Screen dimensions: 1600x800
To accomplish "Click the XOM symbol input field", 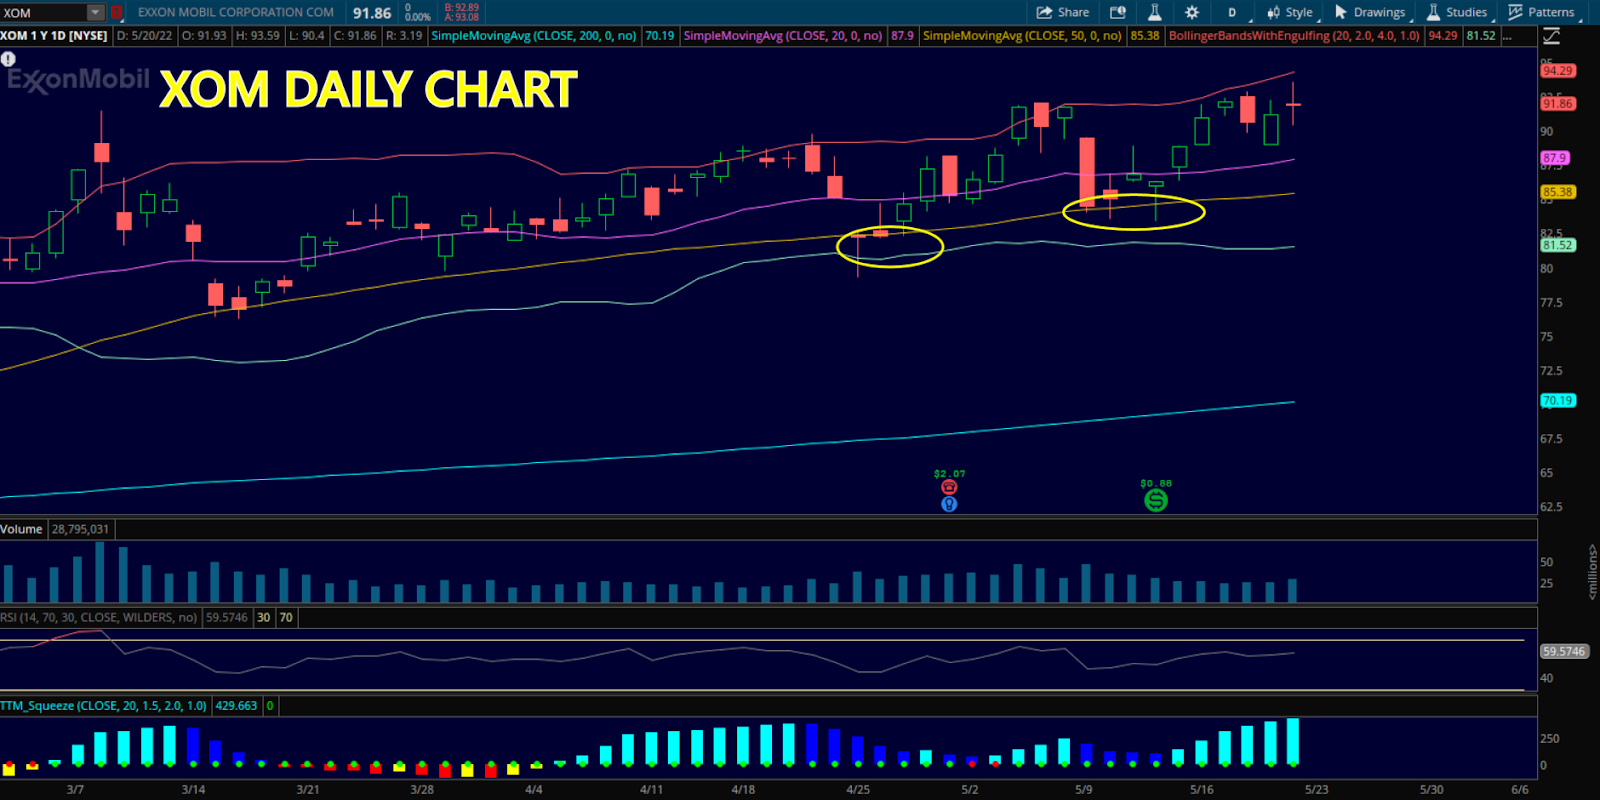I will pyautogui.click(x=44, y=13).
